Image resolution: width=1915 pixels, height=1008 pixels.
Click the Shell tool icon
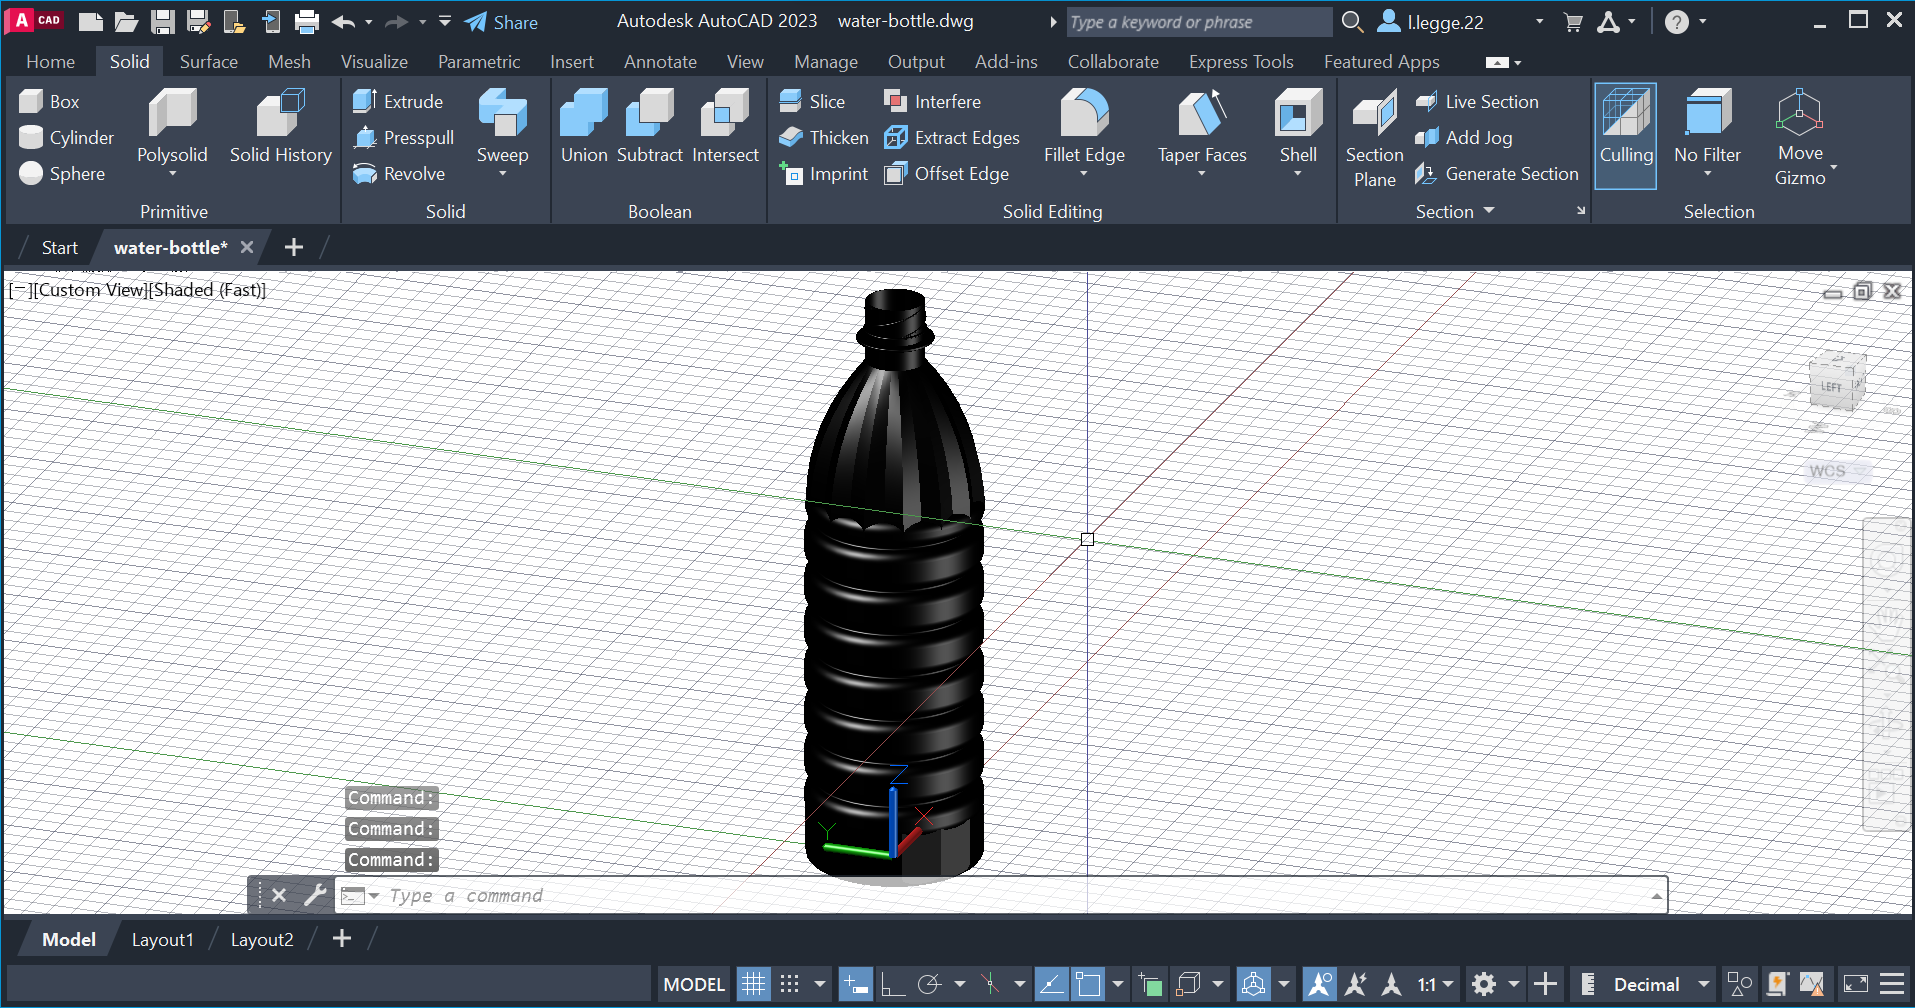click(x=1298, y=112)
